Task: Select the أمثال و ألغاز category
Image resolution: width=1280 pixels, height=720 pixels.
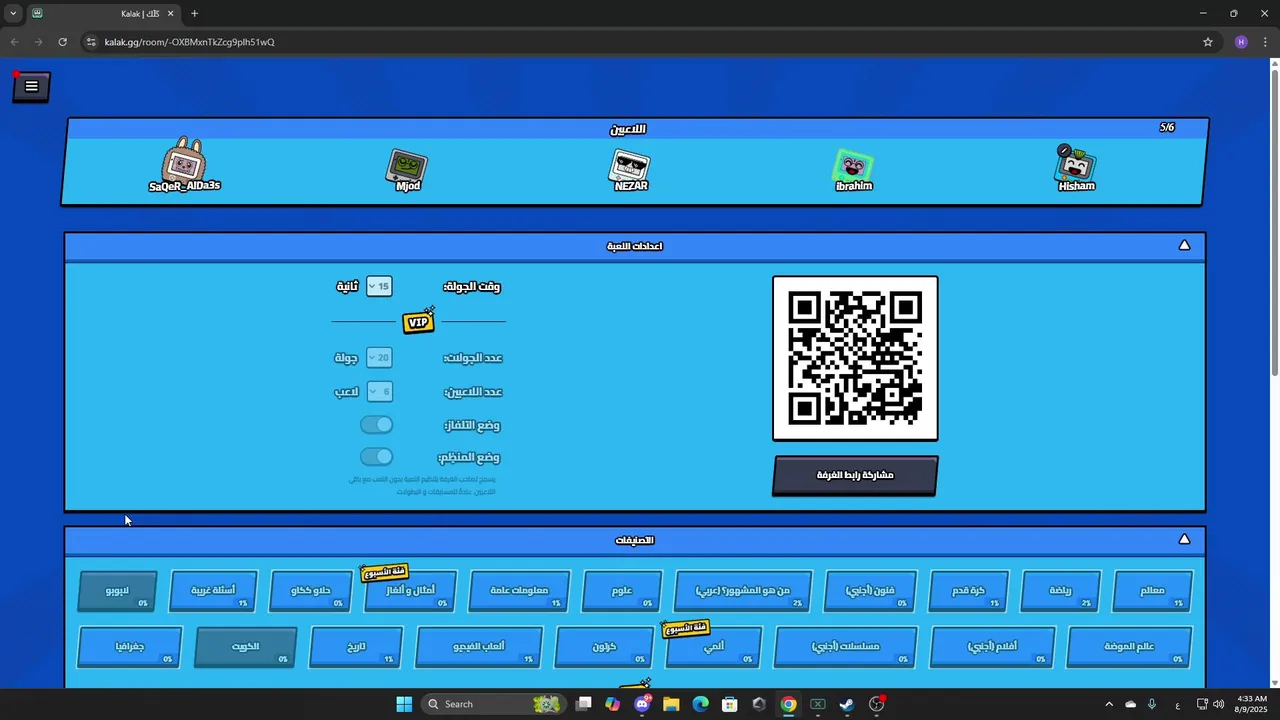Action: [411, 591]
